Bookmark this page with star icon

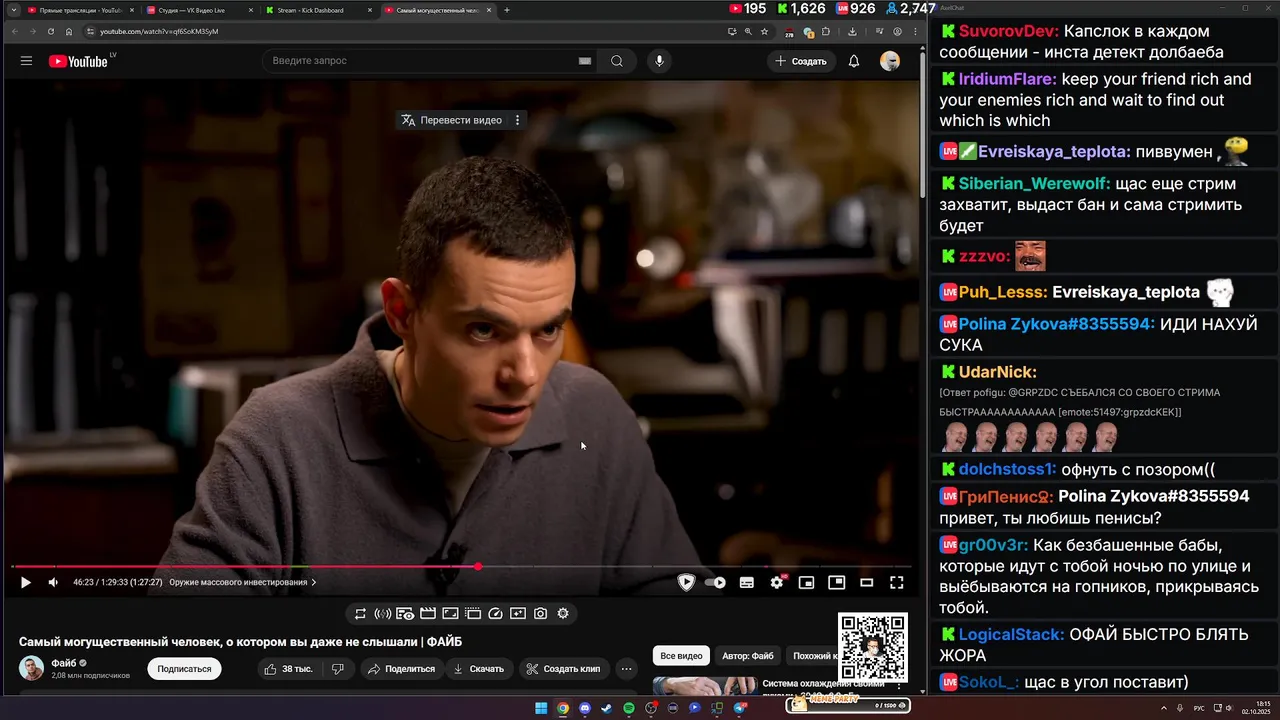[x=765, y=31]
